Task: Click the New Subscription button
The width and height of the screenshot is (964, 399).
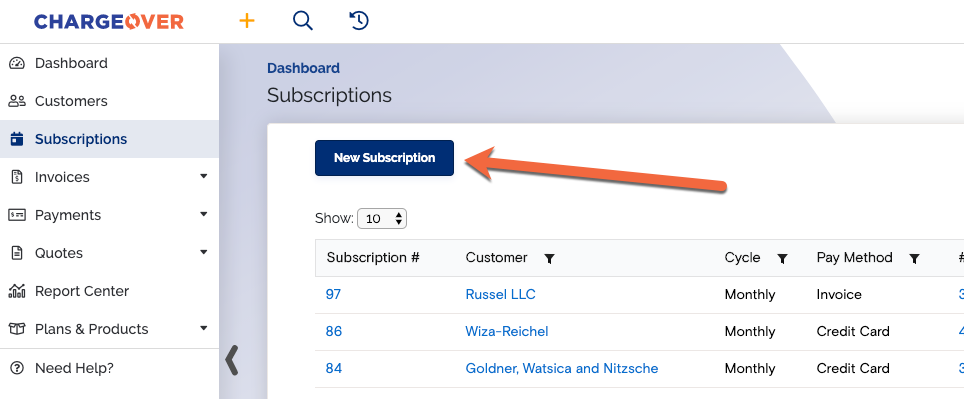Action: click(x=384, y=158)
